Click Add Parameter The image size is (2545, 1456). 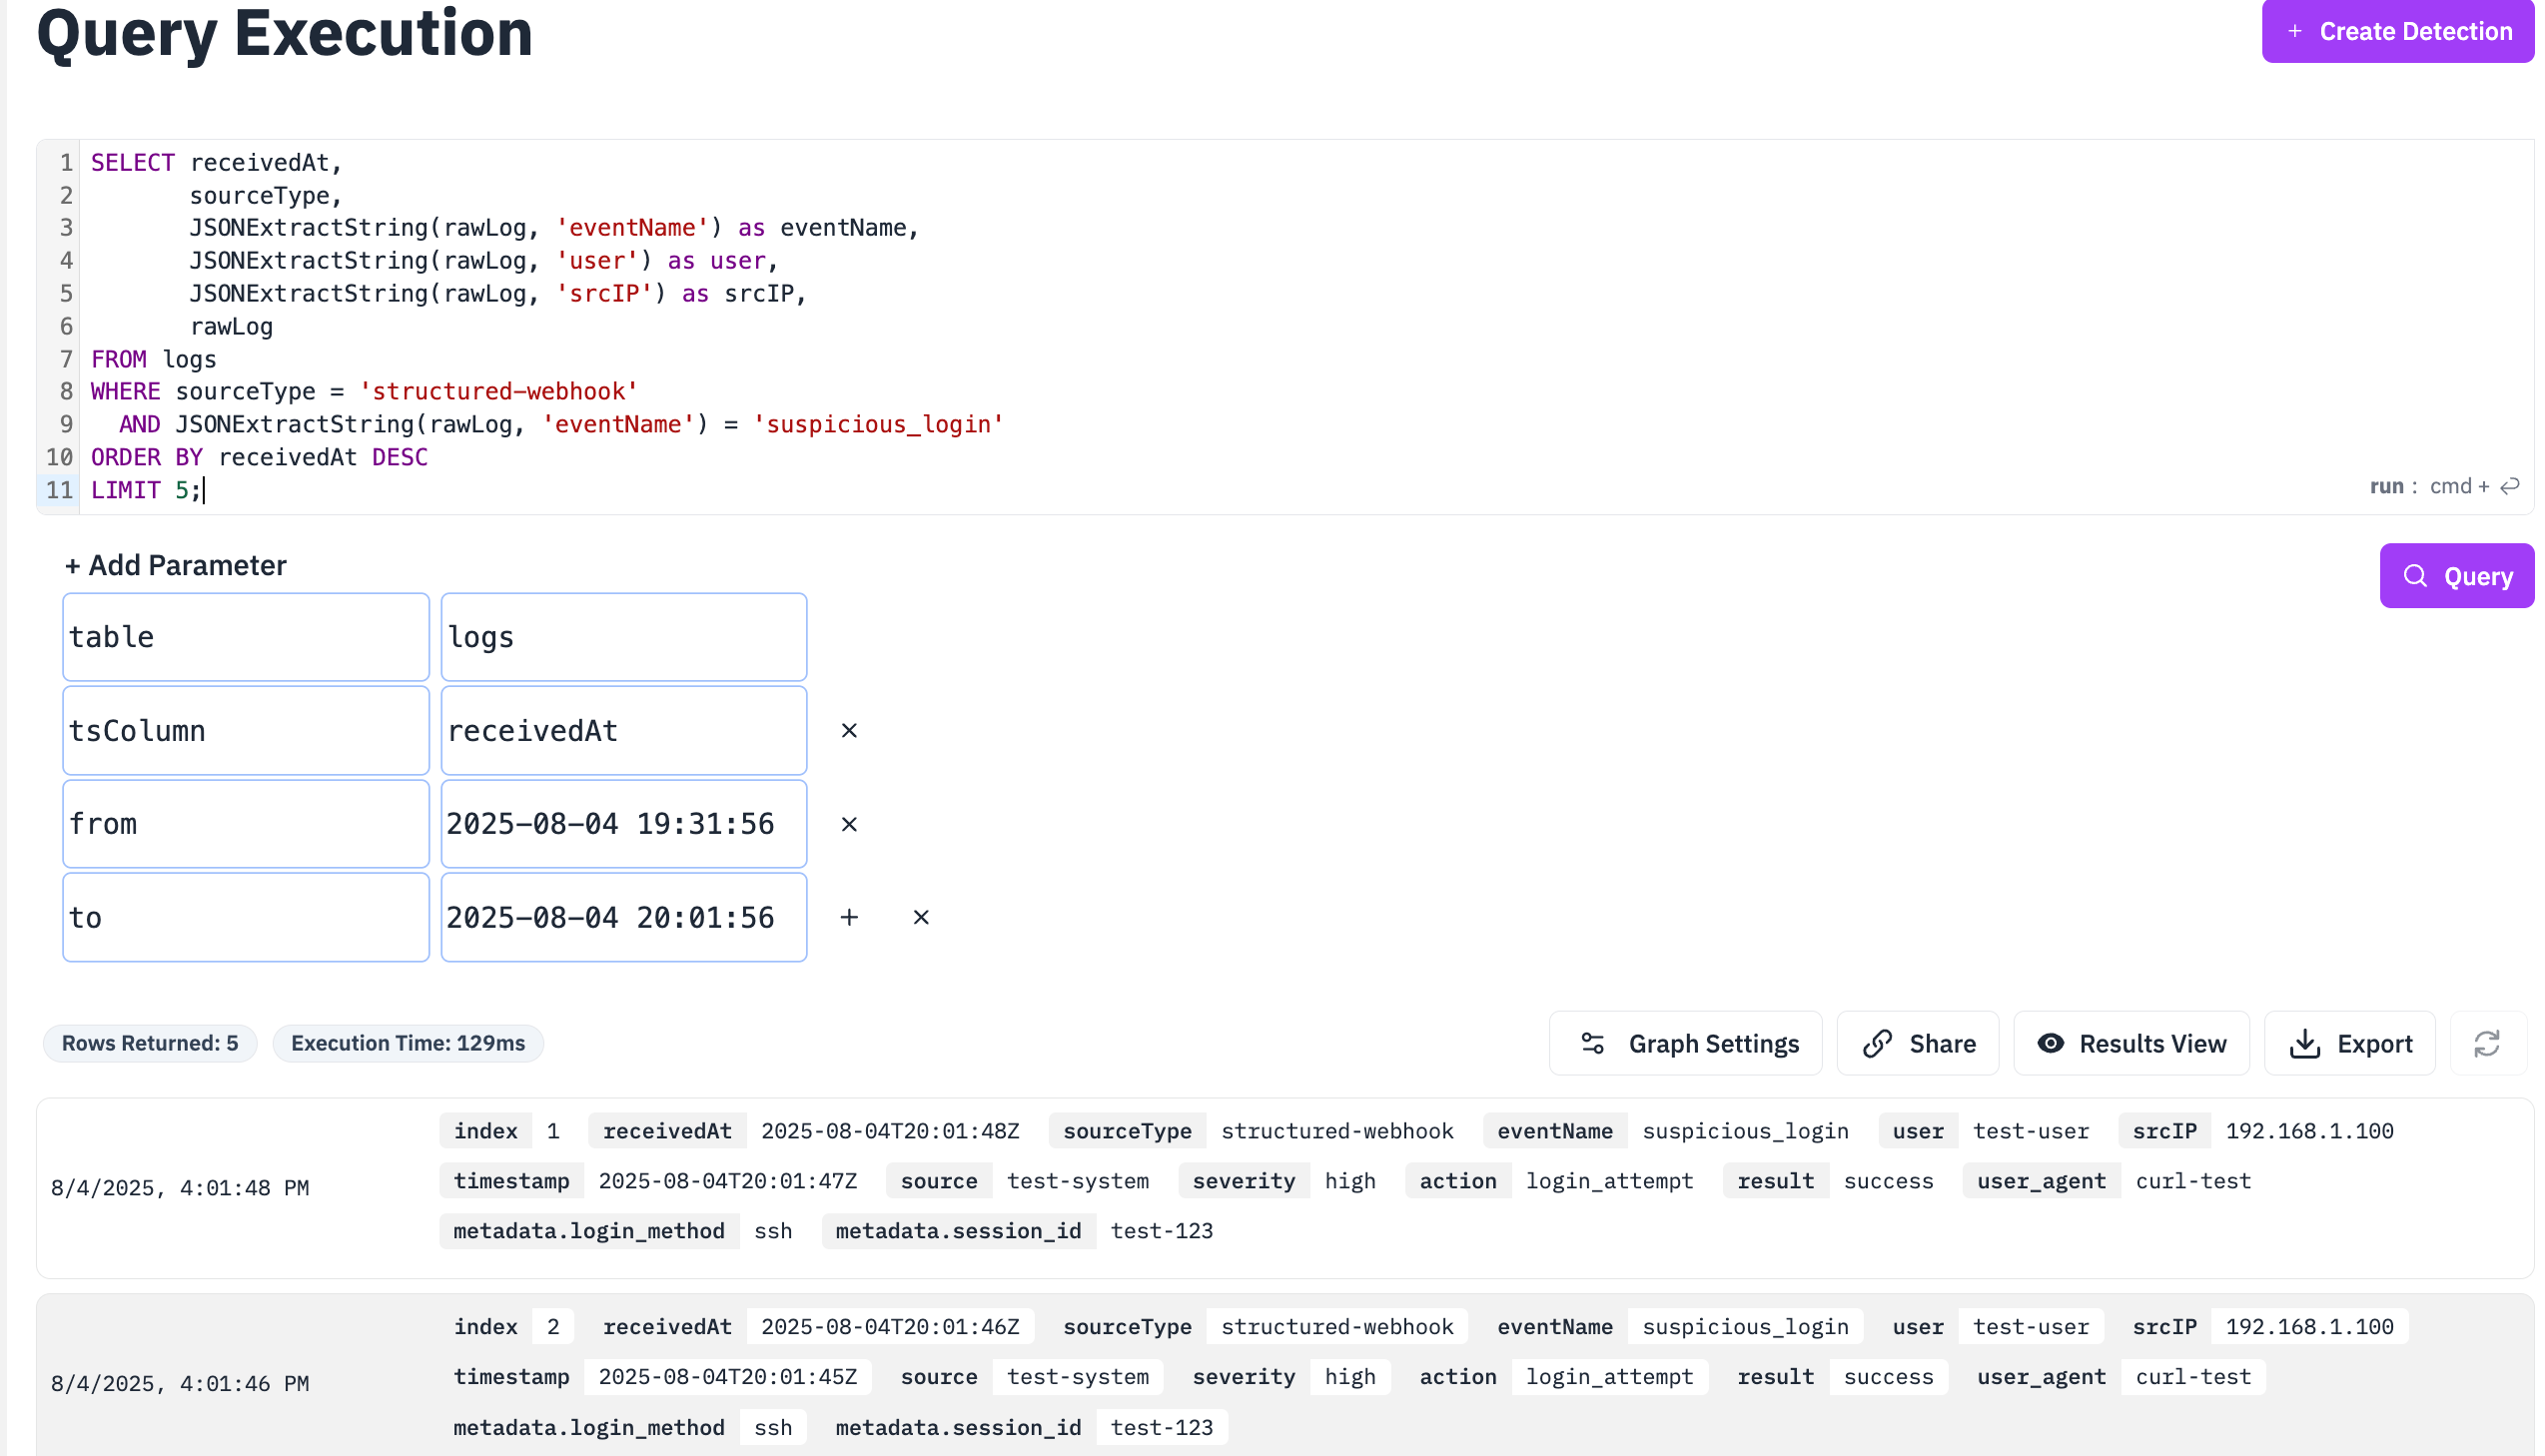click(174, 565)
